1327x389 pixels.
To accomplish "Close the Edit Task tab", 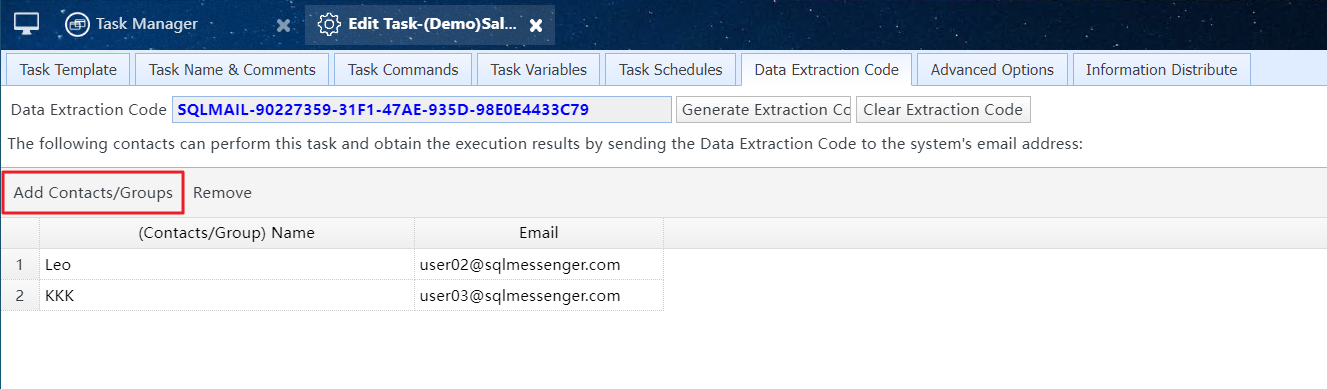I will 536,25.
